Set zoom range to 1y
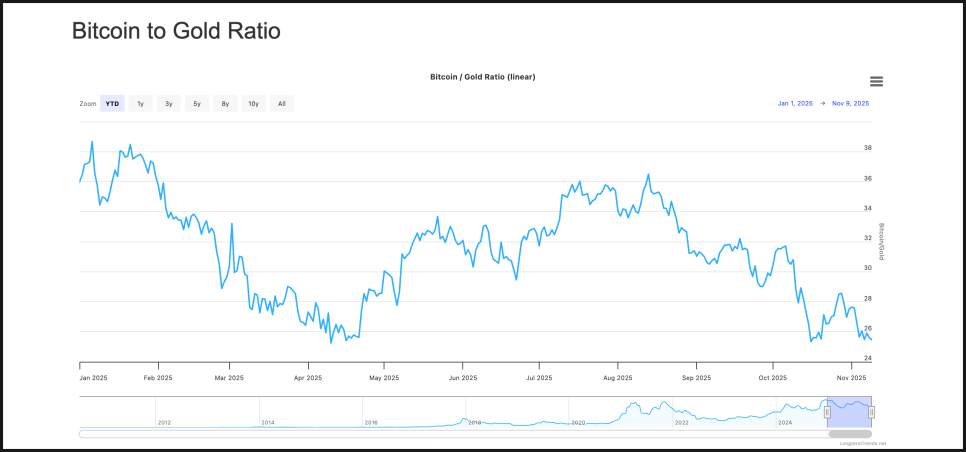The height and width of the screenshot is (452, 966). tap(140, 104)
